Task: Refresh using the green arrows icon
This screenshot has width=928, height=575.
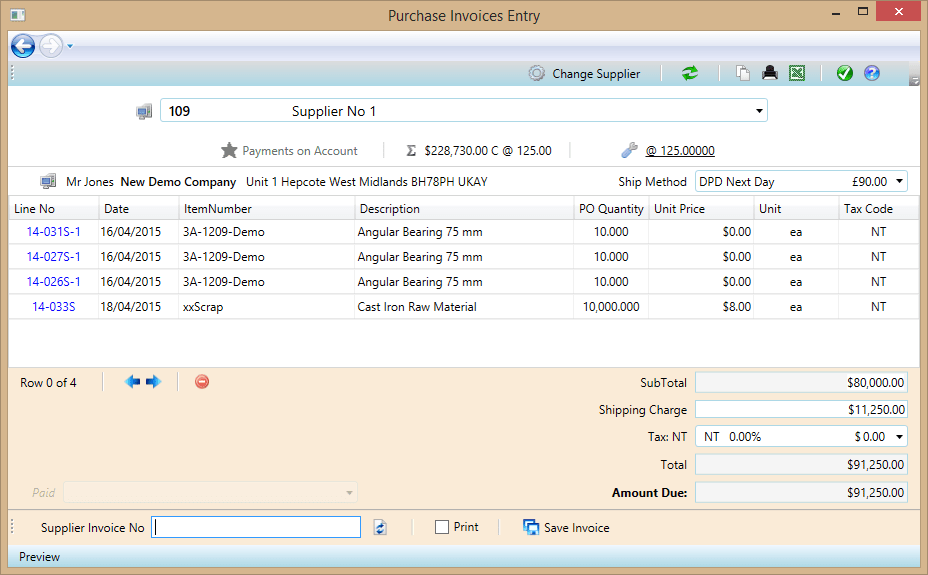Action: pos(689,73)
